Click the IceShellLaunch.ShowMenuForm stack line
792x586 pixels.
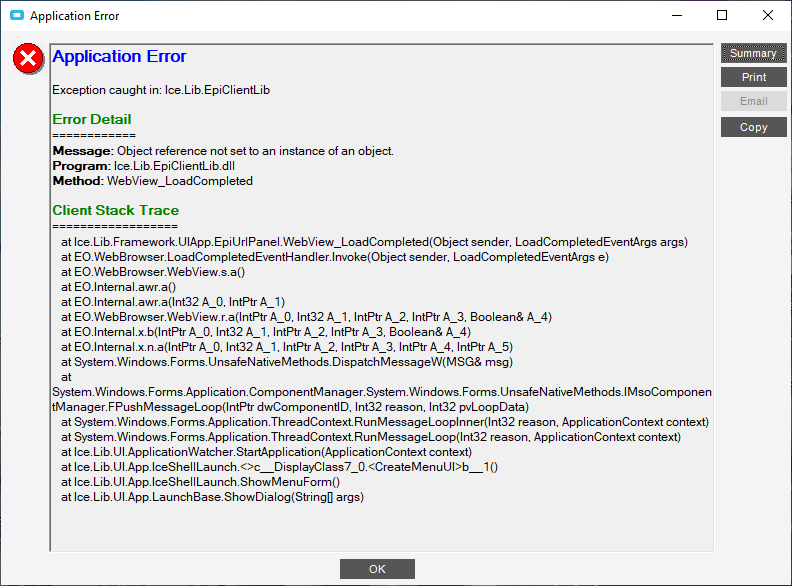[x=201, y=482]
